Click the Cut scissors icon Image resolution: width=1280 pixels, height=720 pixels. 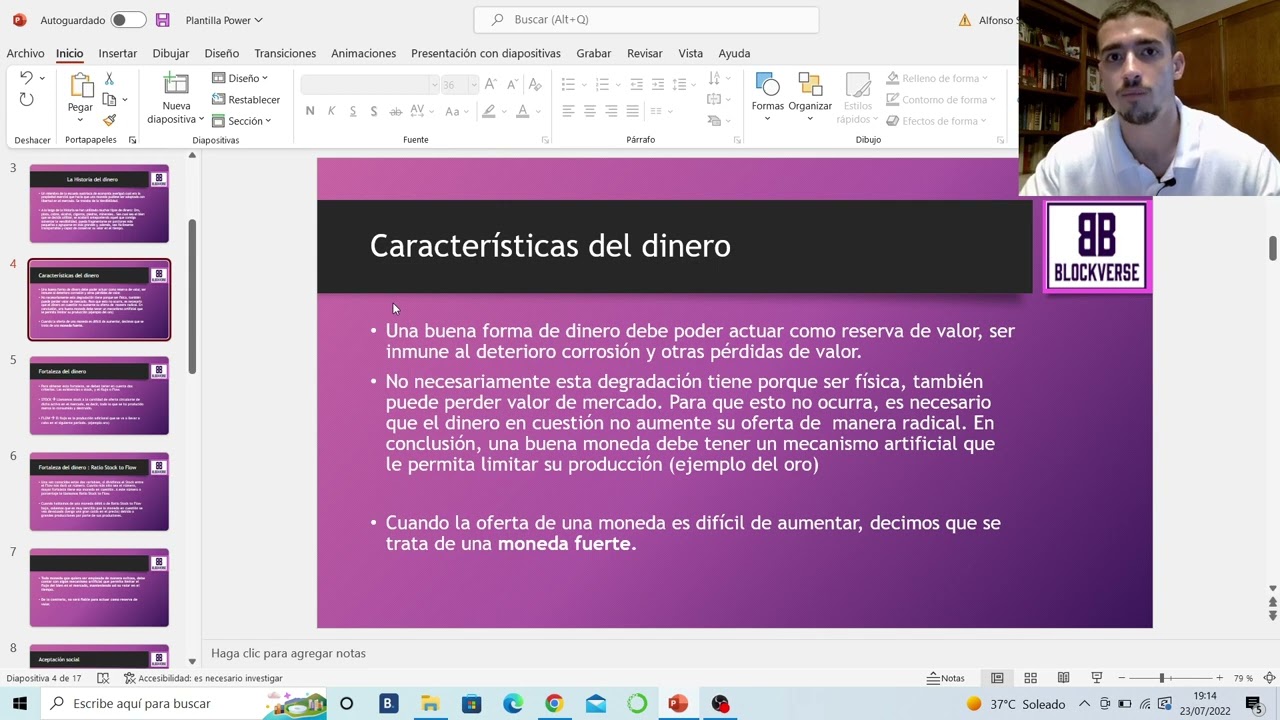[109, 79]
